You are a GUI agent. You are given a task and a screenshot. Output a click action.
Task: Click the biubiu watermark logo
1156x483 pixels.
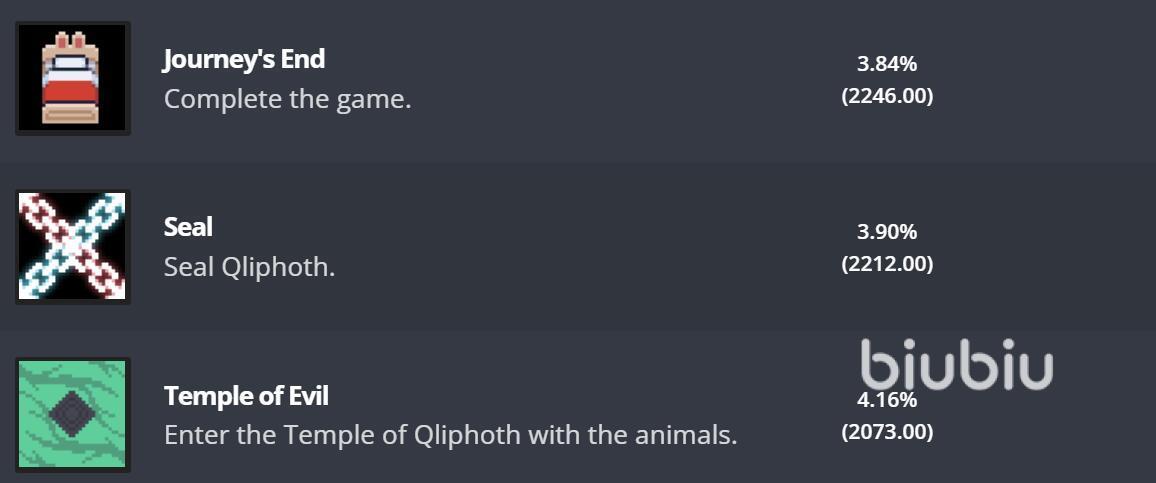(957, 364)
